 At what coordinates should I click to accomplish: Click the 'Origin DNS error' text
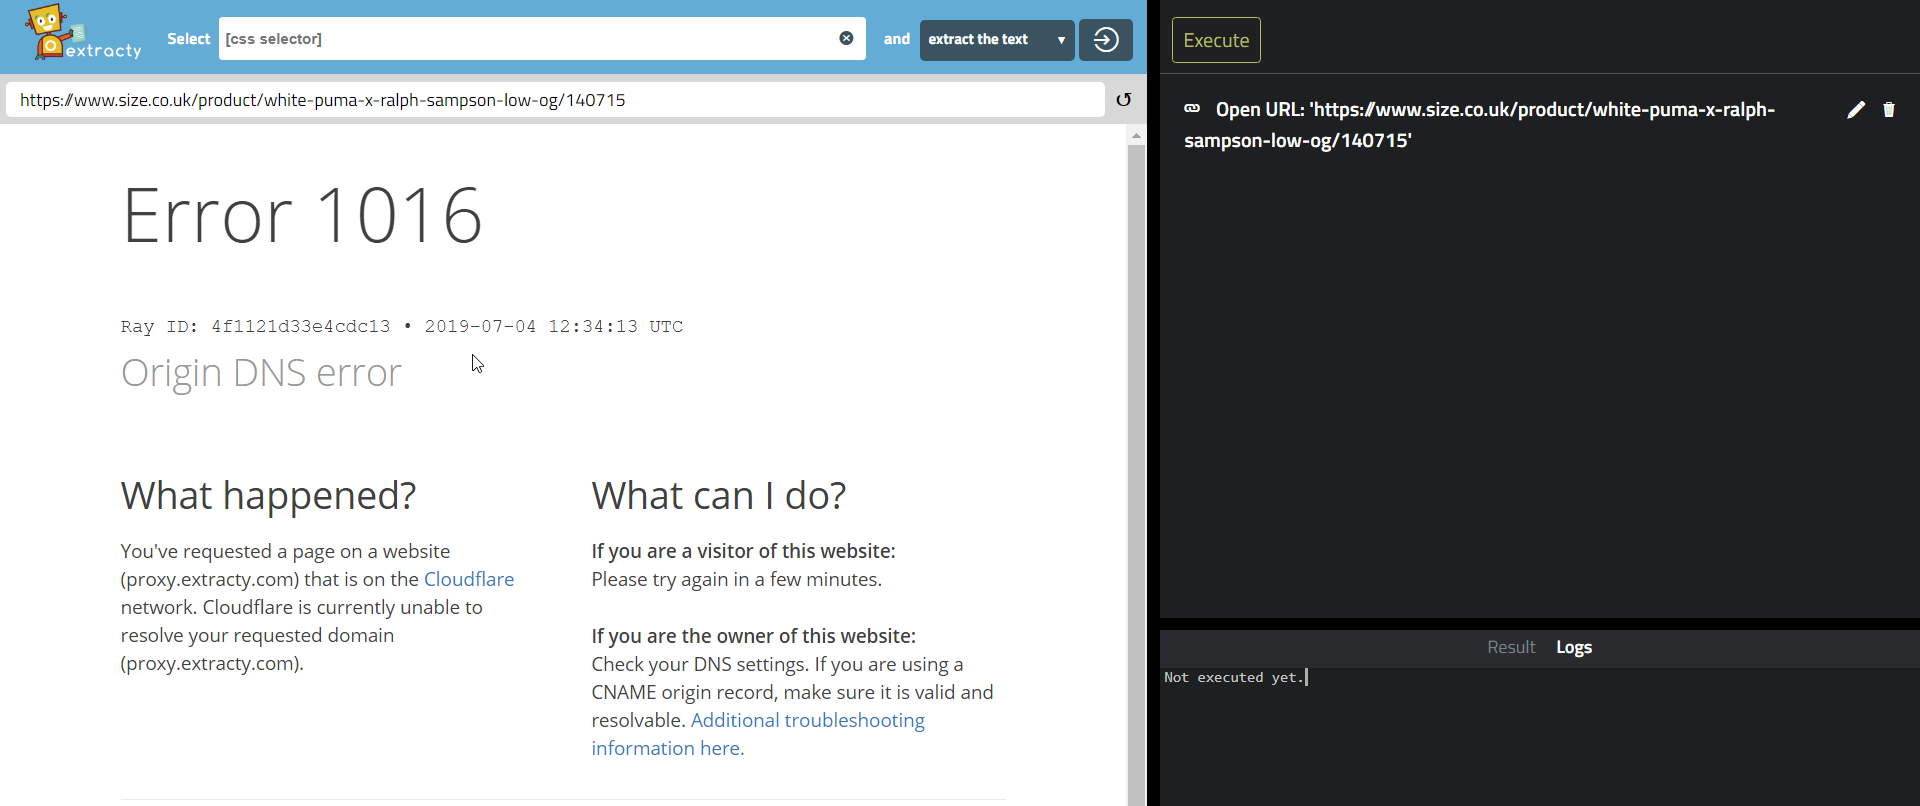point(261,373)
